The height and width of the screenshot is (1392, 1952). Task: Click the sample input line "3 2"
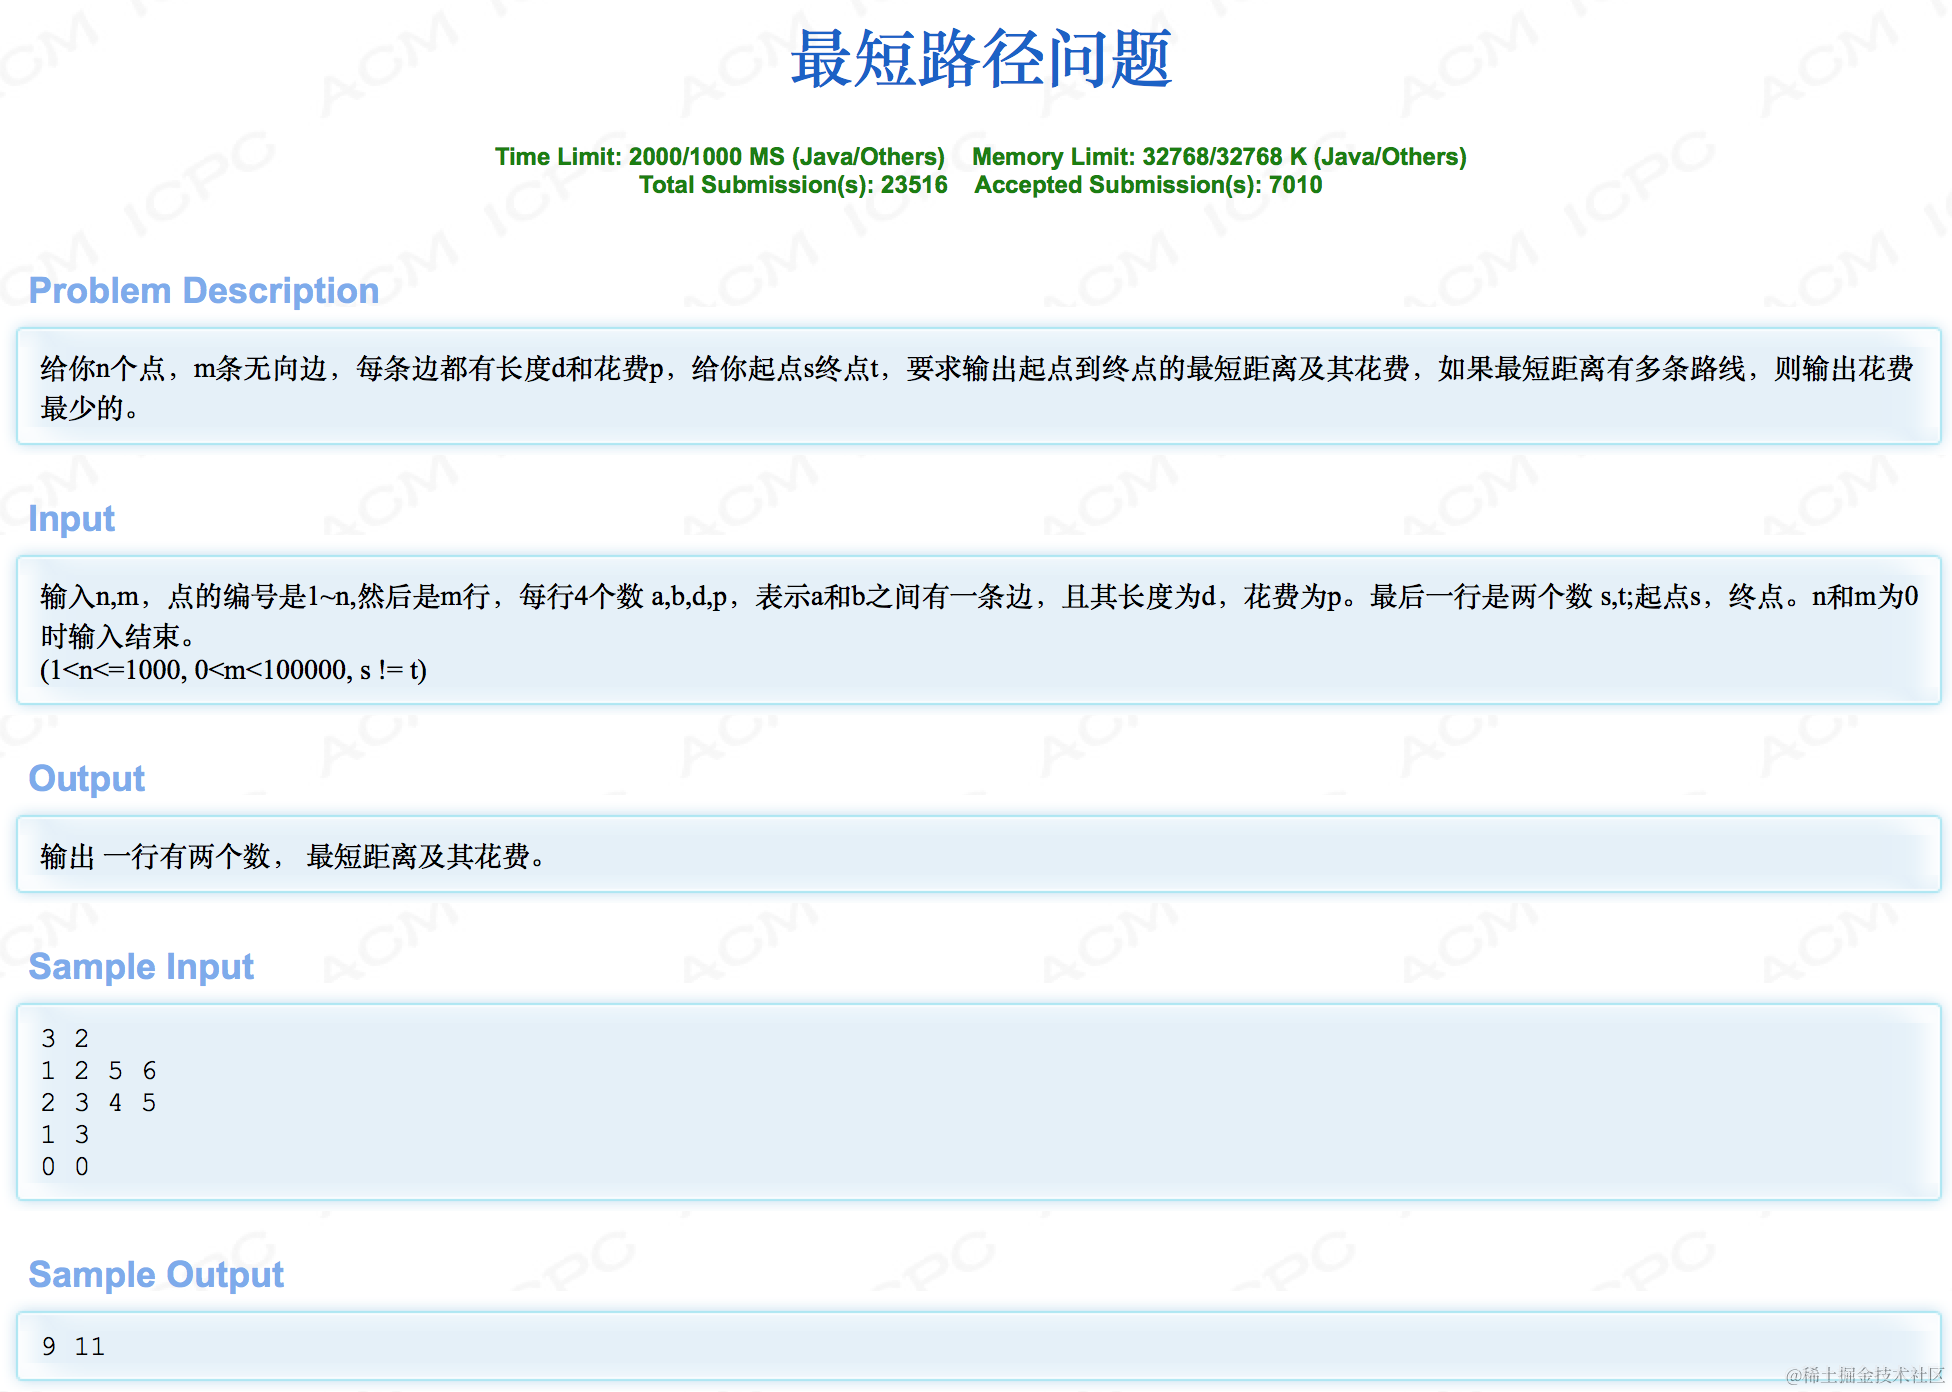(65, 1039)
